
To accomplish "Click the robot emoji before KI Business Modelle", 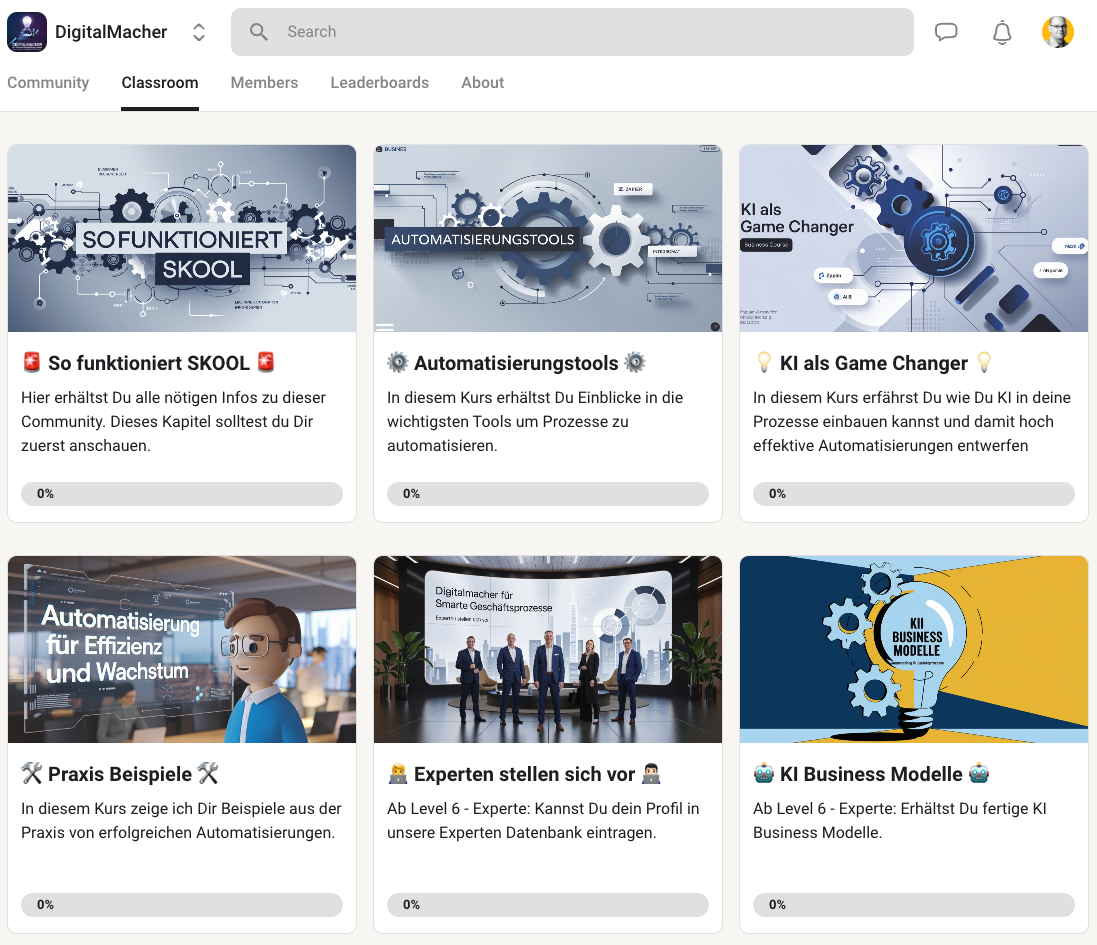I will click(764, 774).
